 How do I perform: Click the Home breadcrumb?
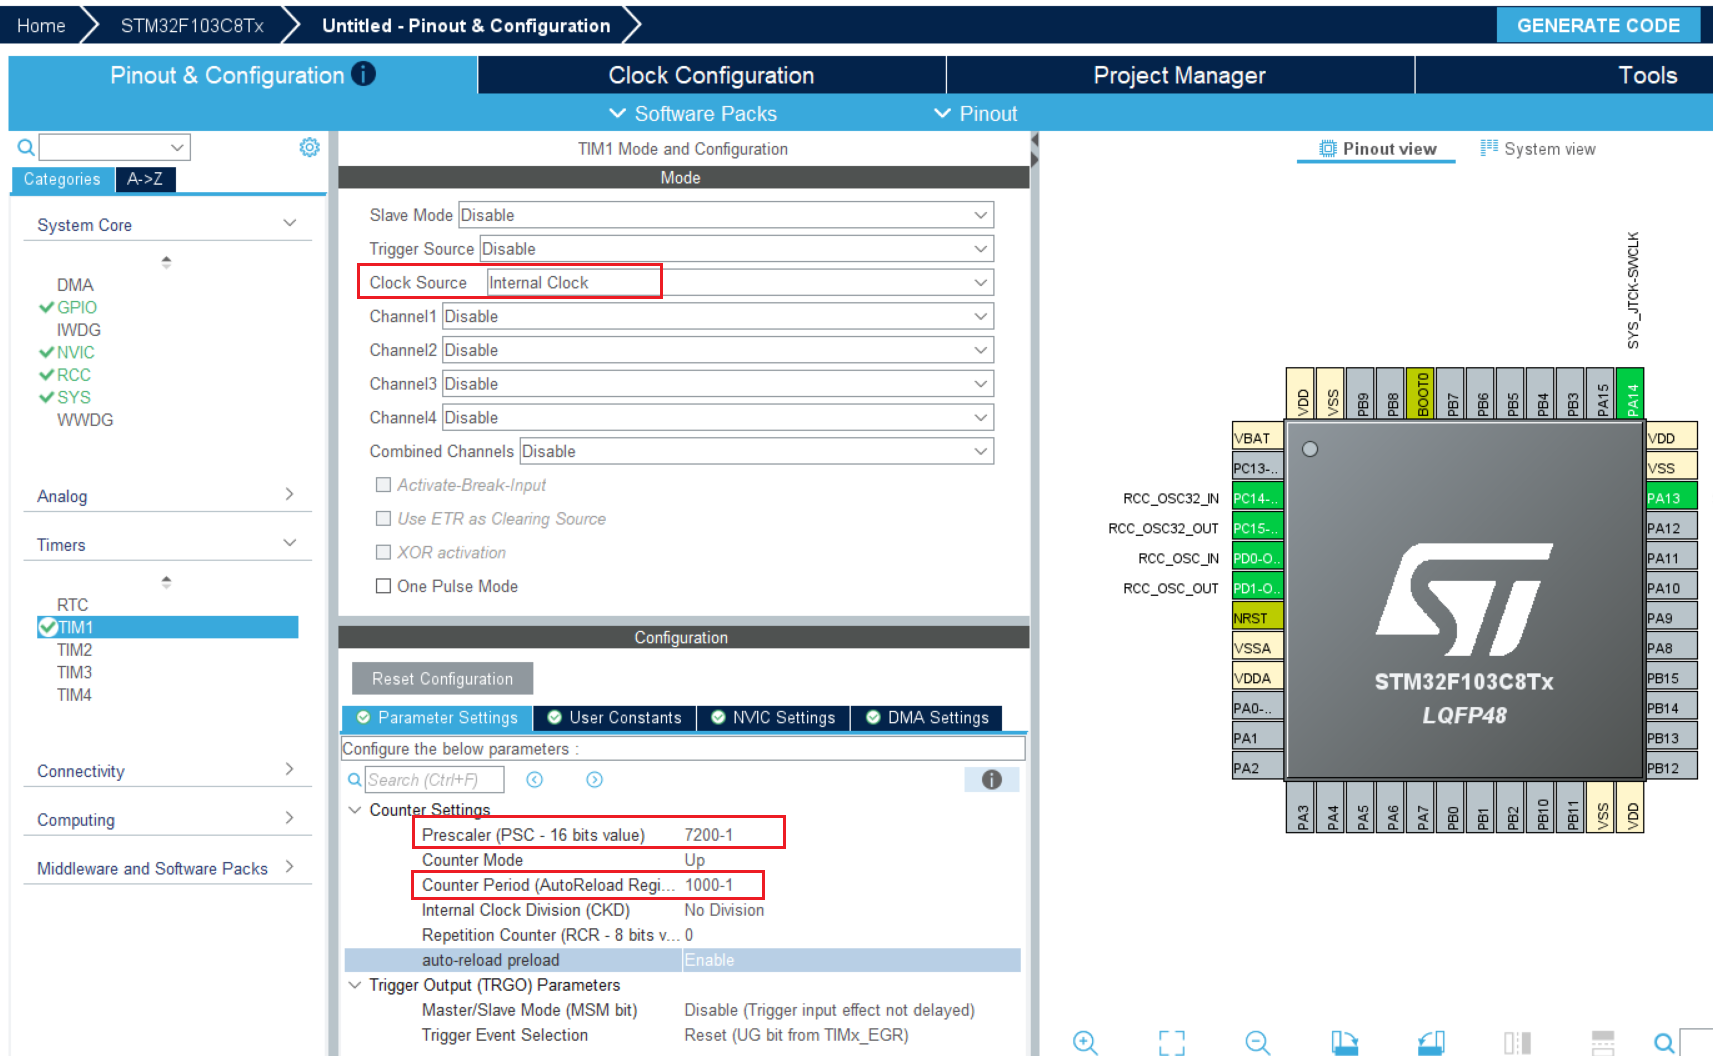(x=41, y=25)
